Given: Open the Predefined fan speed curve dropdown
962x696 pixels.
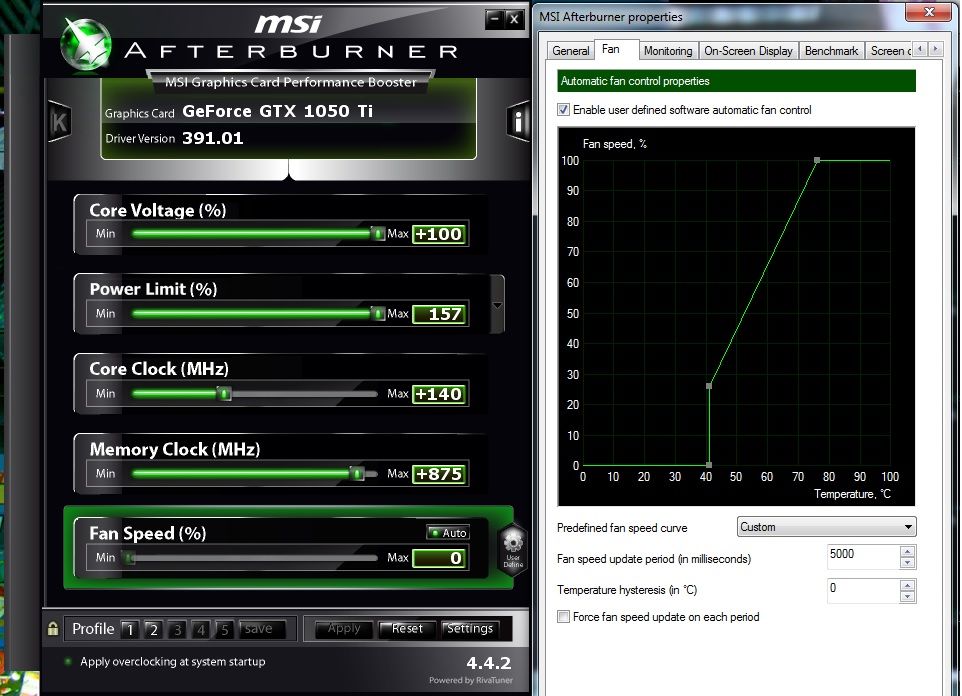Looking at the screenshot, I should point(826,527).
